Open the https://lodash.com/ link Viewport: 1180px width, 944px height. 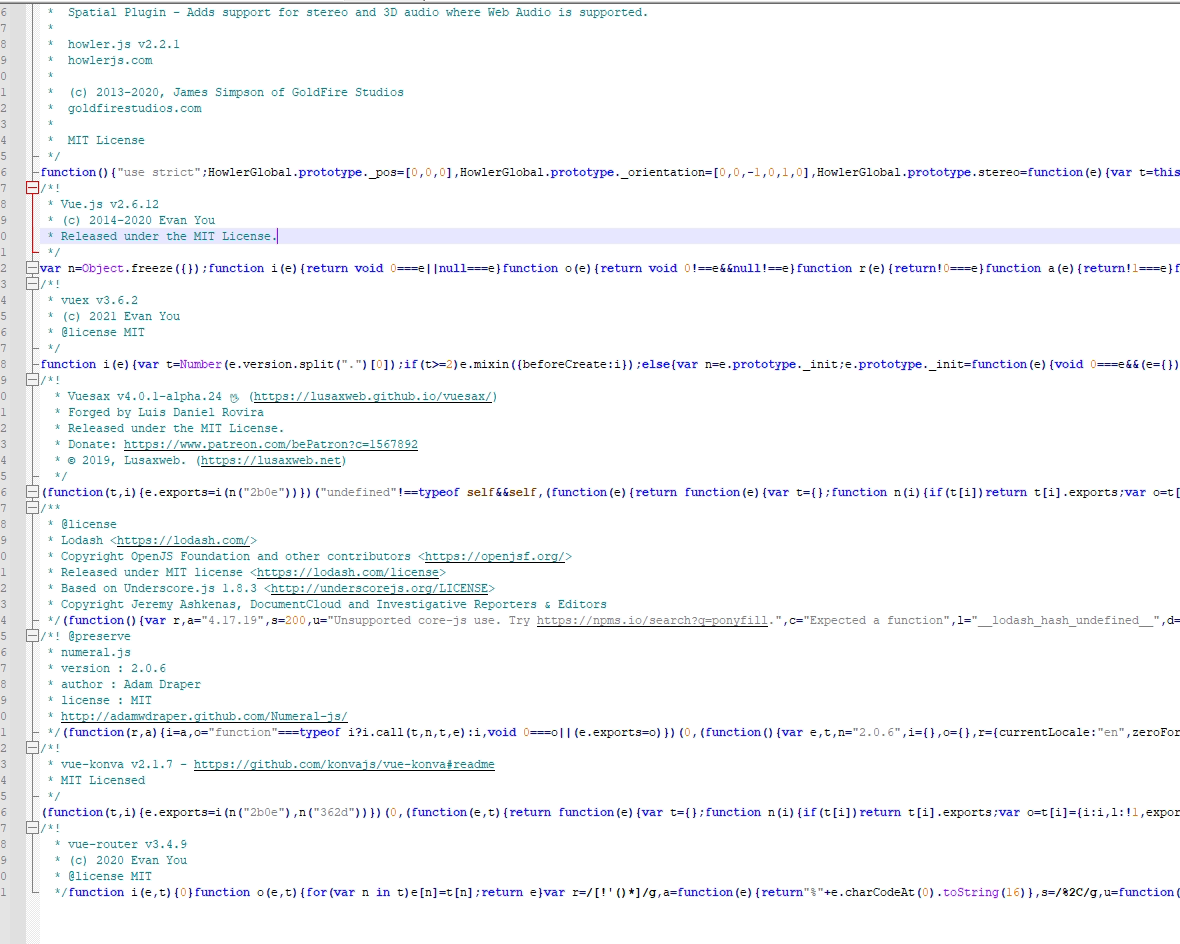pyautogui.click(x=184, y=541)
